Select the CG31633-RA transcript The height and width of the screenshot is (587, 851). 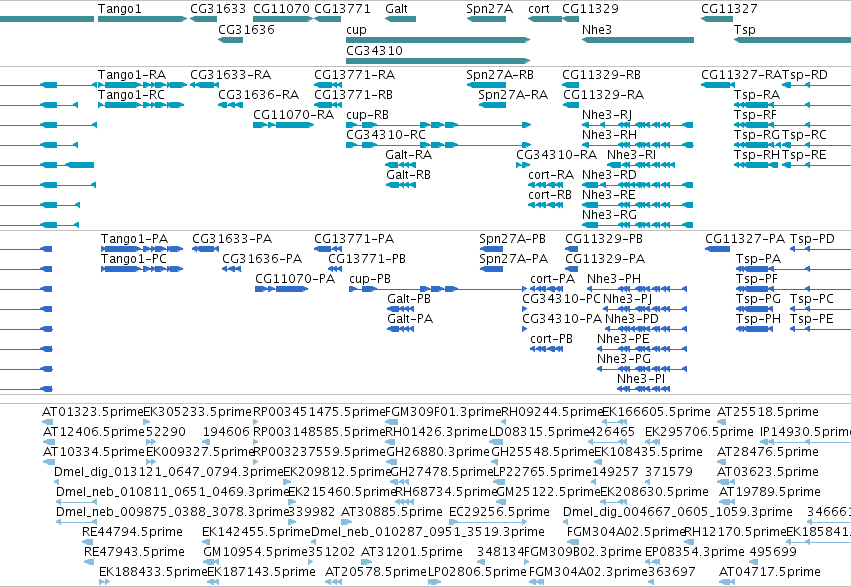(205, 85)
